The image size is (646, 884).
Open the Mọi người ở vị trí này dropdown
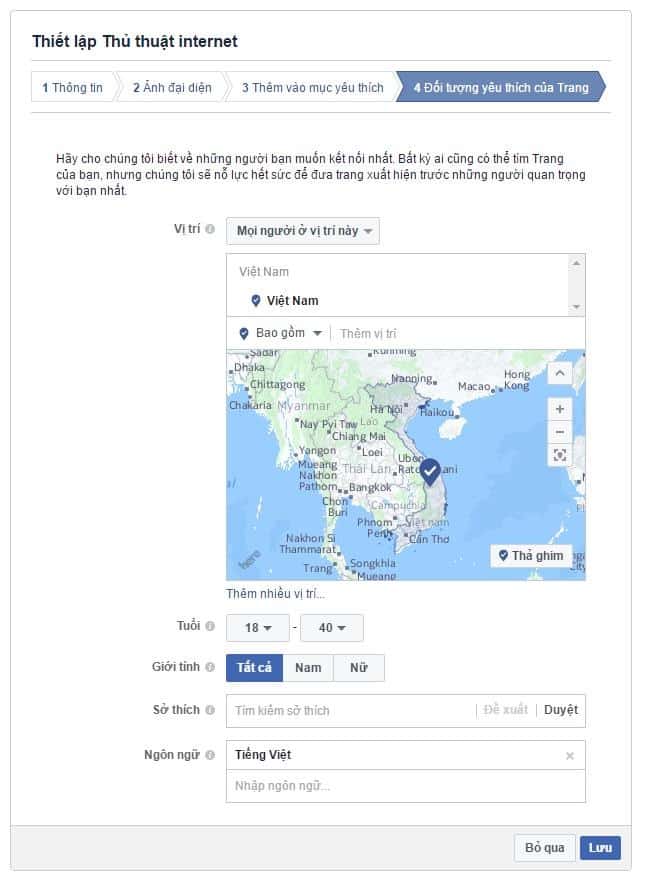point(303,231)
